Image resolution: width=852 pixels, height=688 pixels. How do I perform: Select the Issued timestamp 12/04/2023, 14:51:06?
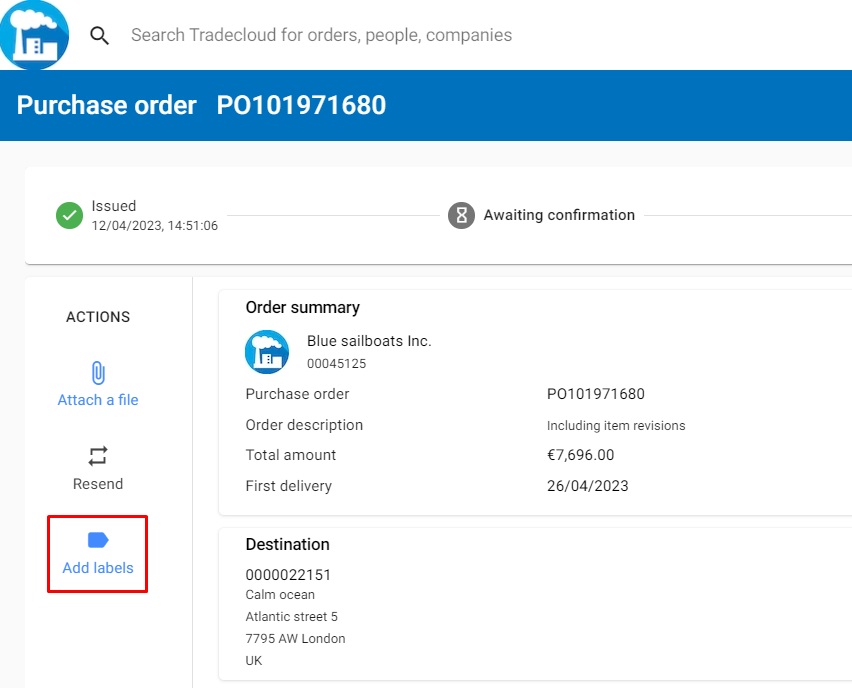(154, 226)
